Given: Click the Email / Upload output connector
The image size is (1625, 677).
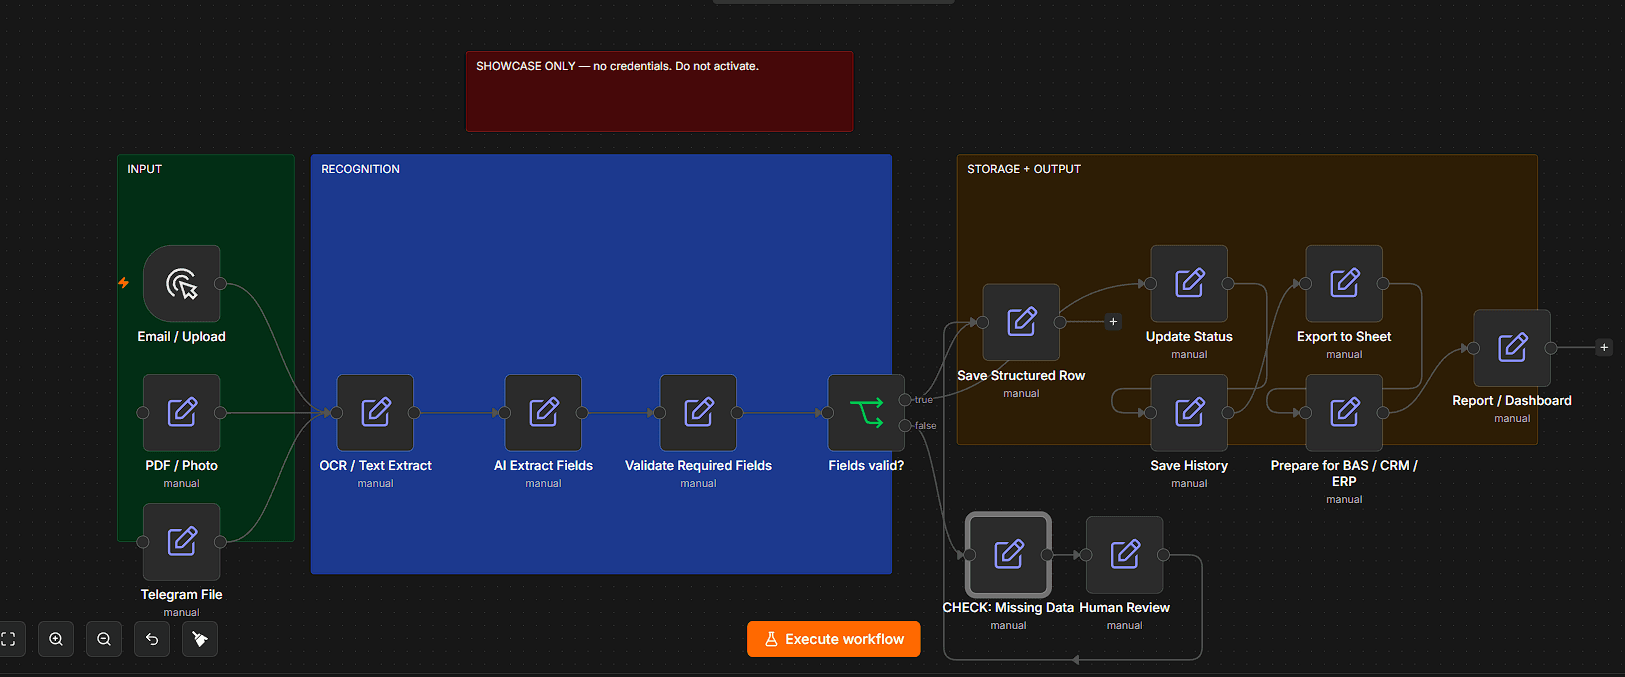Looking at the screenshot, I should (220, 284).
